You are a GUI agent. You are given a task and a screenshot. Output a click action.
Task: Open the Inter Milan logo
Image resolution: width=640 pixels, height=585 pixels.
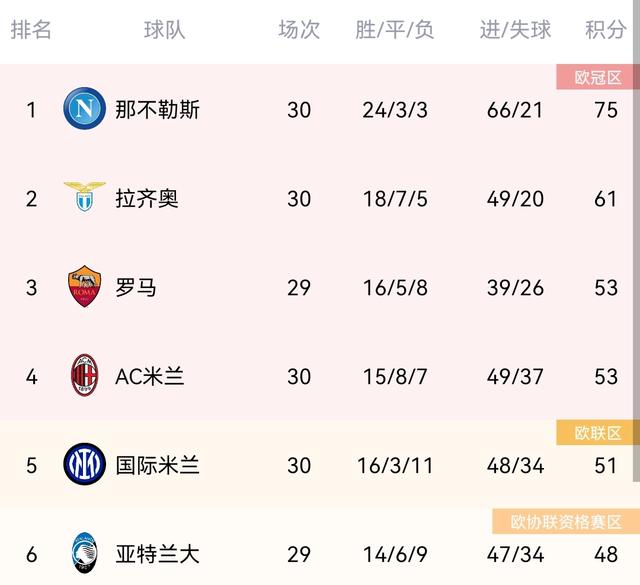(84, 464)
